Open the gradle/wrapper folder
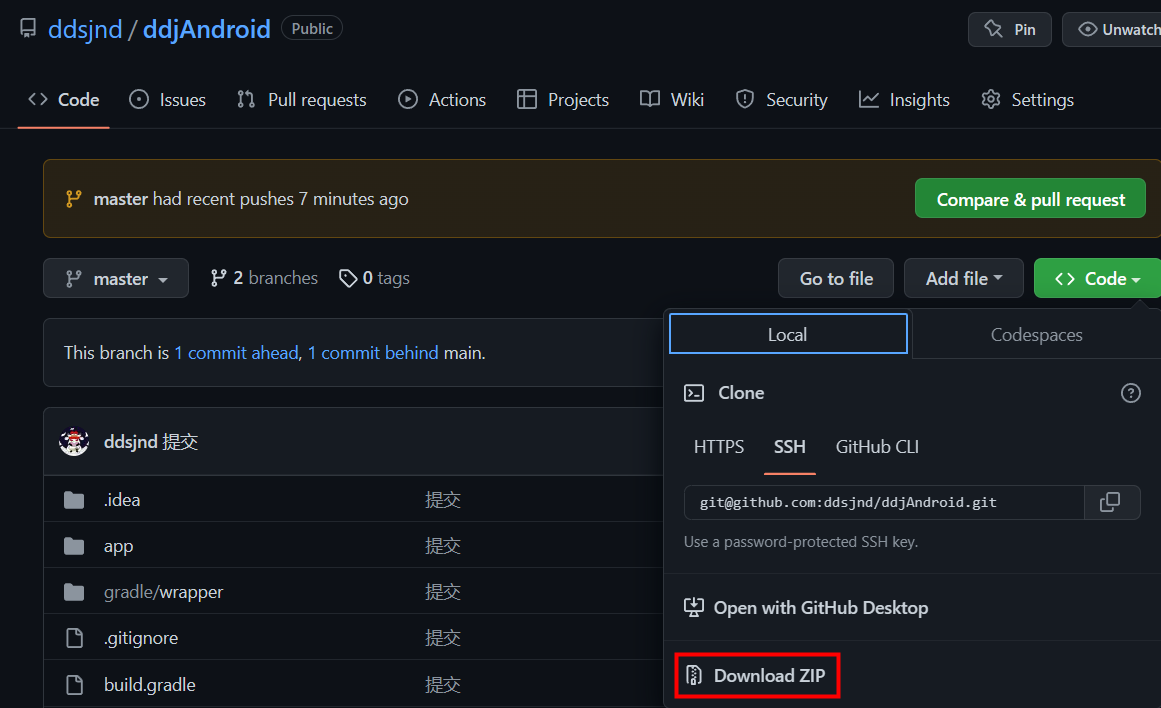 point(163,592)
